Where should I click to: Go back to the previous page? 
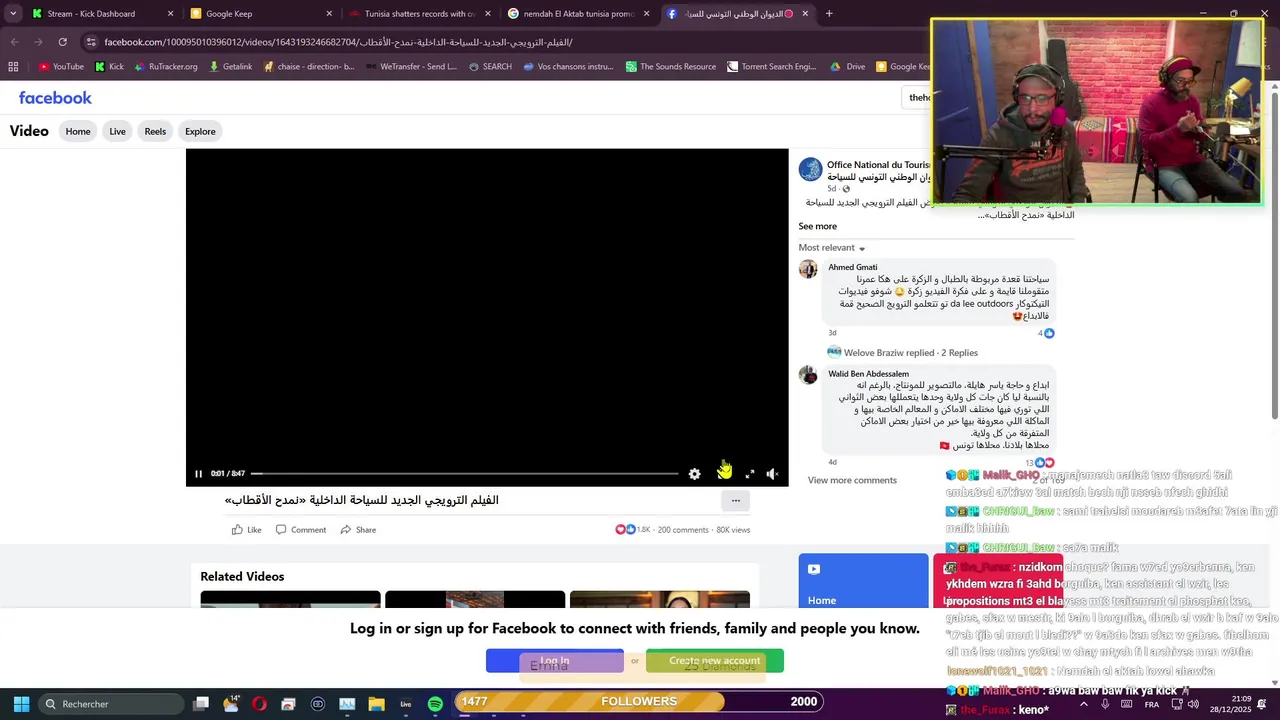coord(14,42)
